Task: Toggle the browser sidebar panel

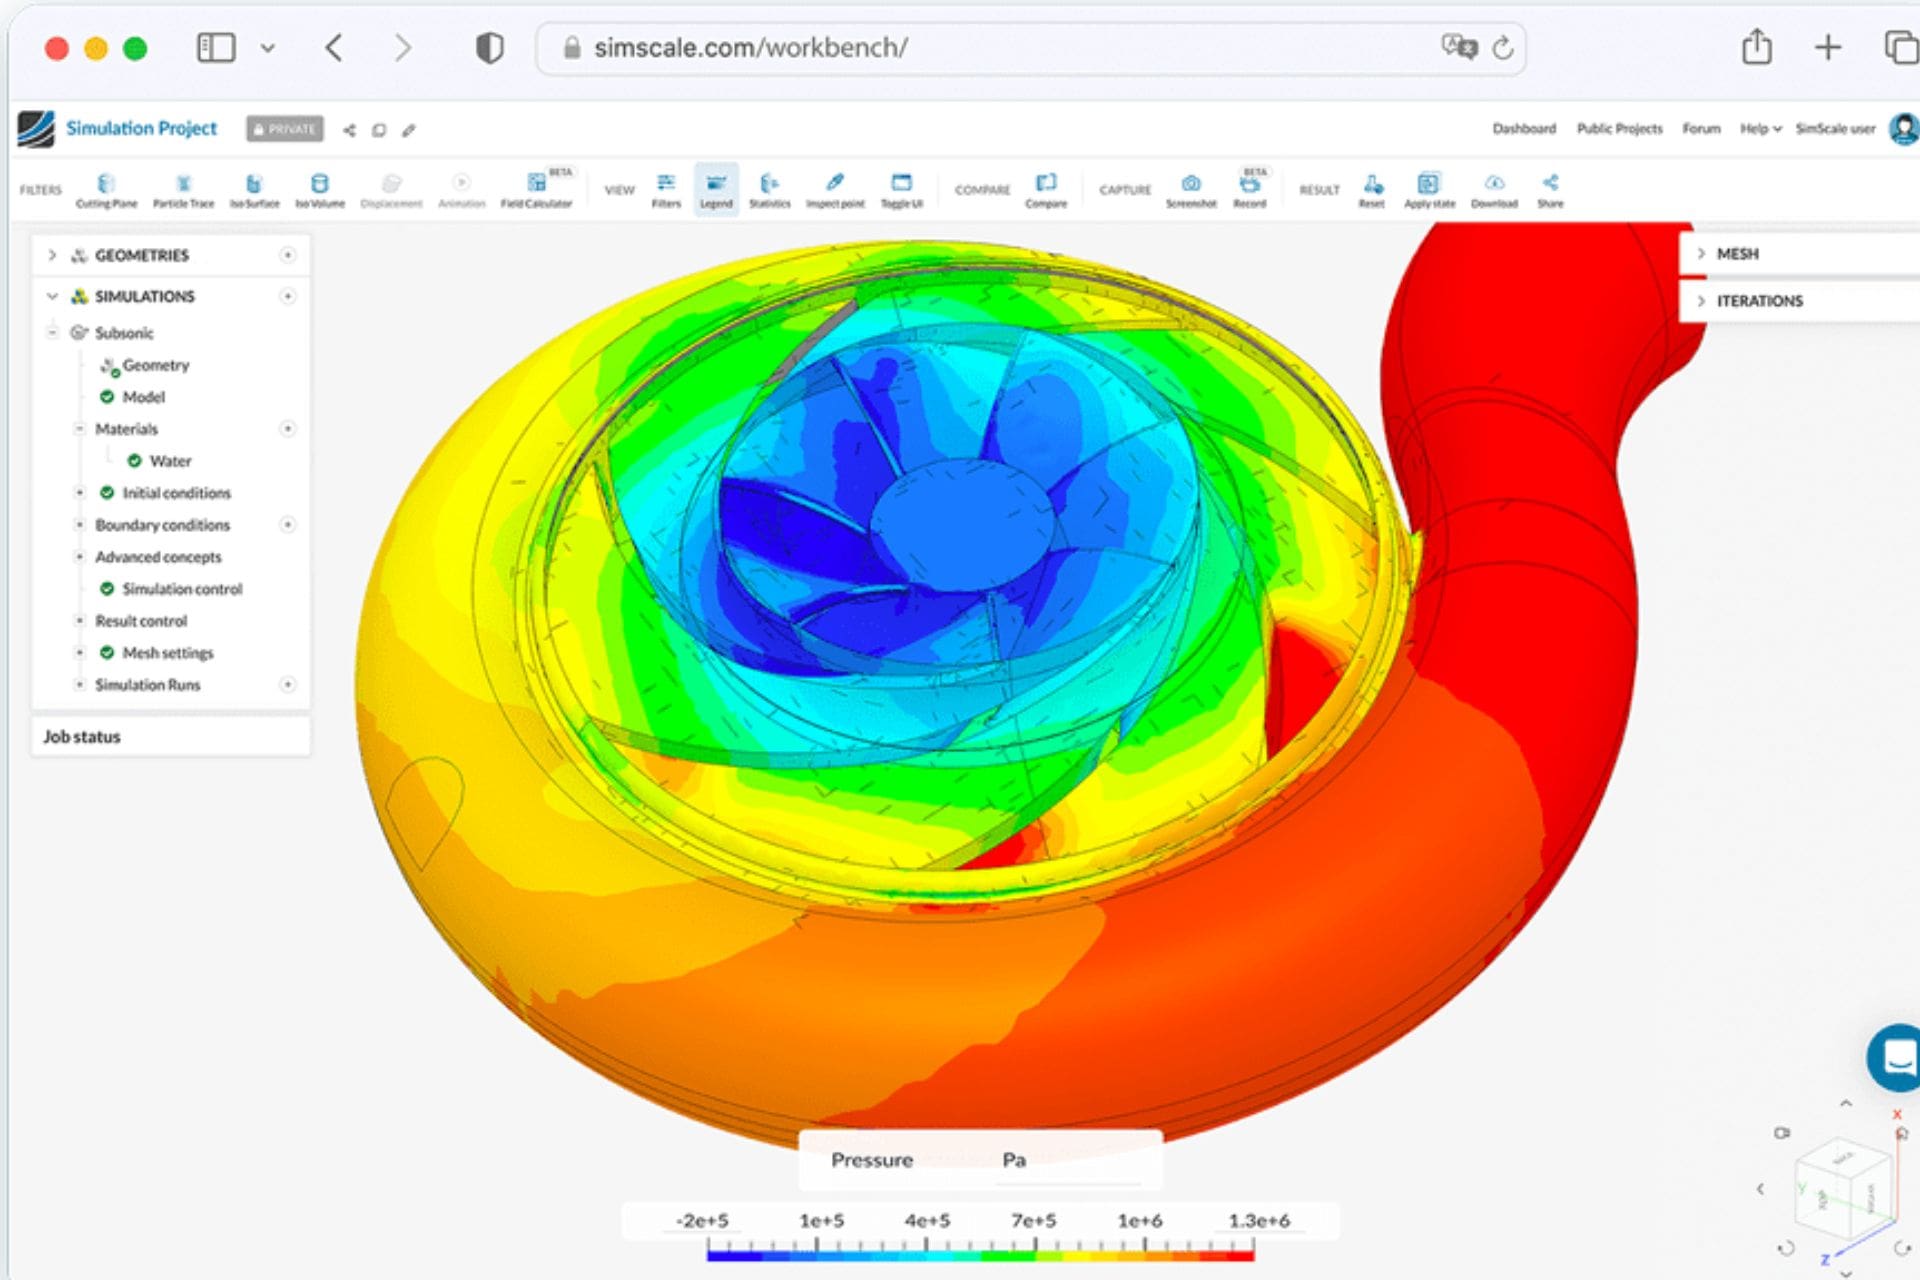Action: [216, 47]
